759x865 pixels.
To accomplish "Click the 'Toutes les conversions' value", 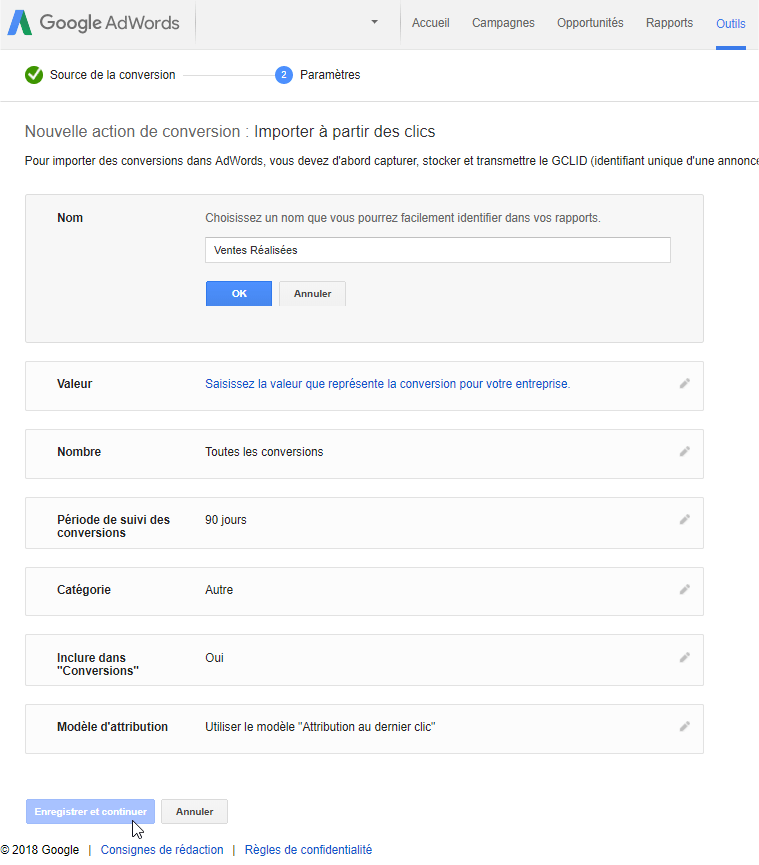I will tap(264, 451).
